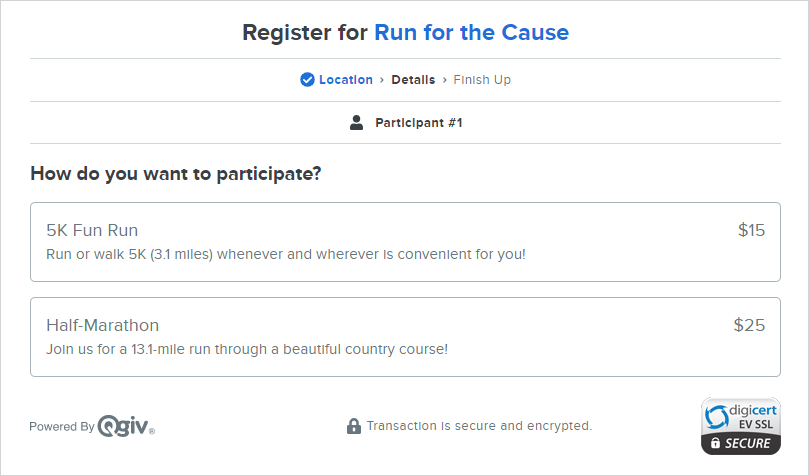Screen dimensions: 809x476
Task: Click the padlock icon near secure transaction text
Action: click(x=353, y=426)
